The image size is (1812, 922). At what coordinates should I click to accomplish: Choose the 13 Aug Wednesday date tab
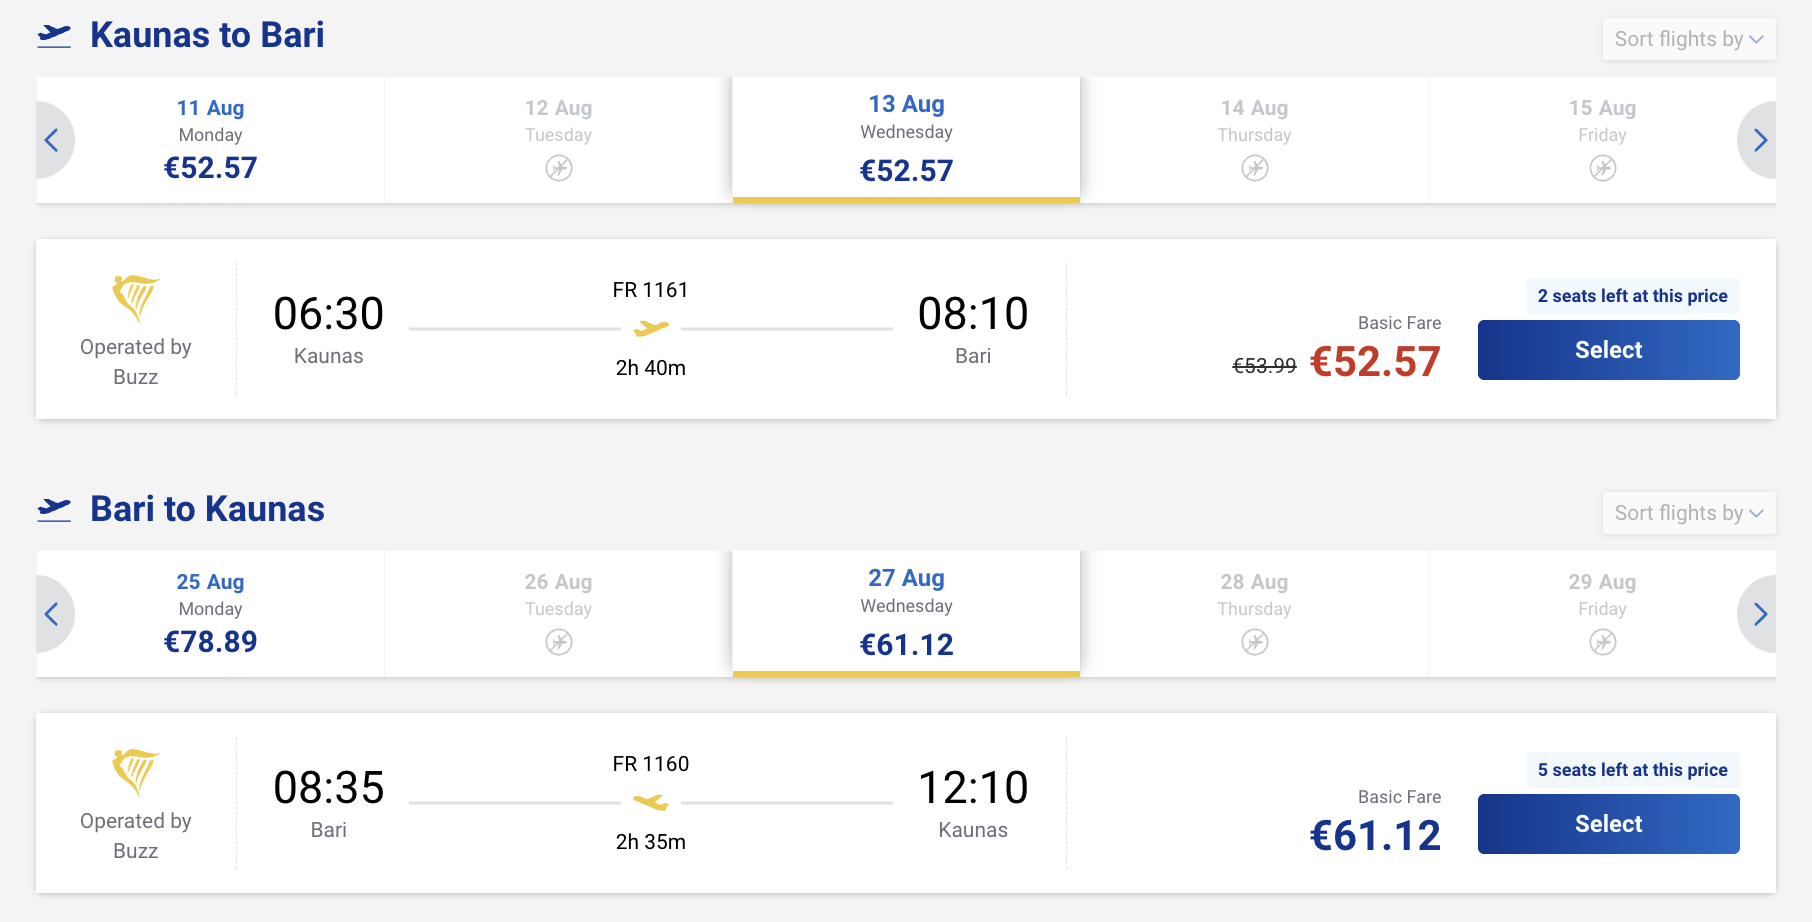pyautogui.click(x=906, y=140)
